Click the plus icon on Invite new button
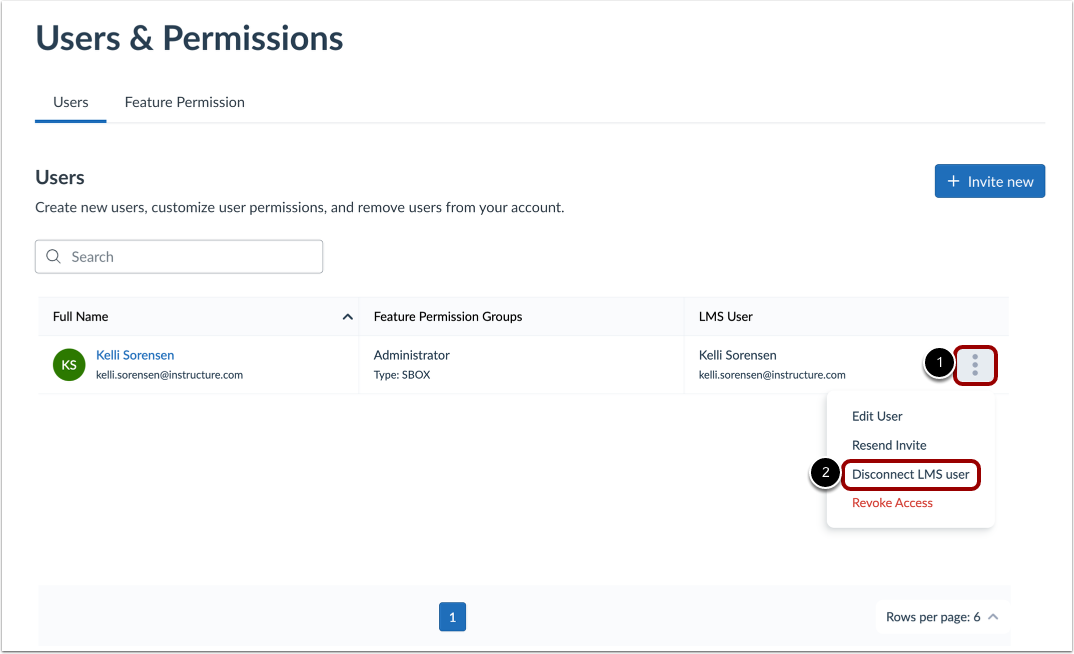This screenshot has height=654, width=1074. pos(952,181)
